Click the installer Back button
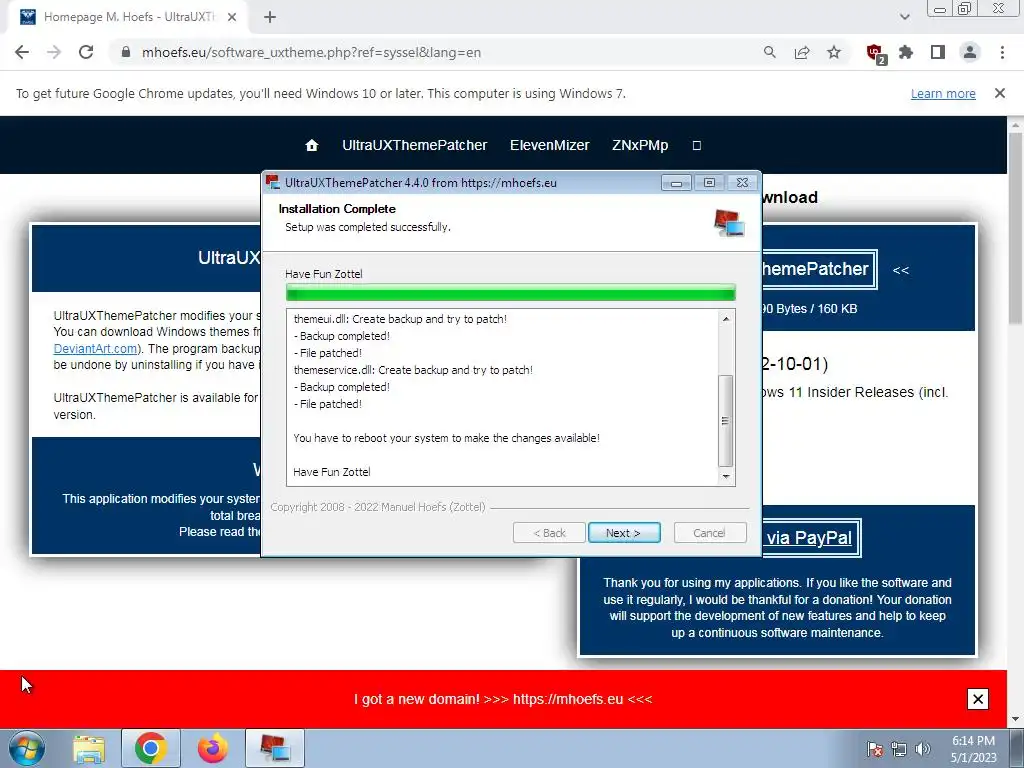Image resolution: width=1024 pixels, height=768 pixels. tap(549, 533)
